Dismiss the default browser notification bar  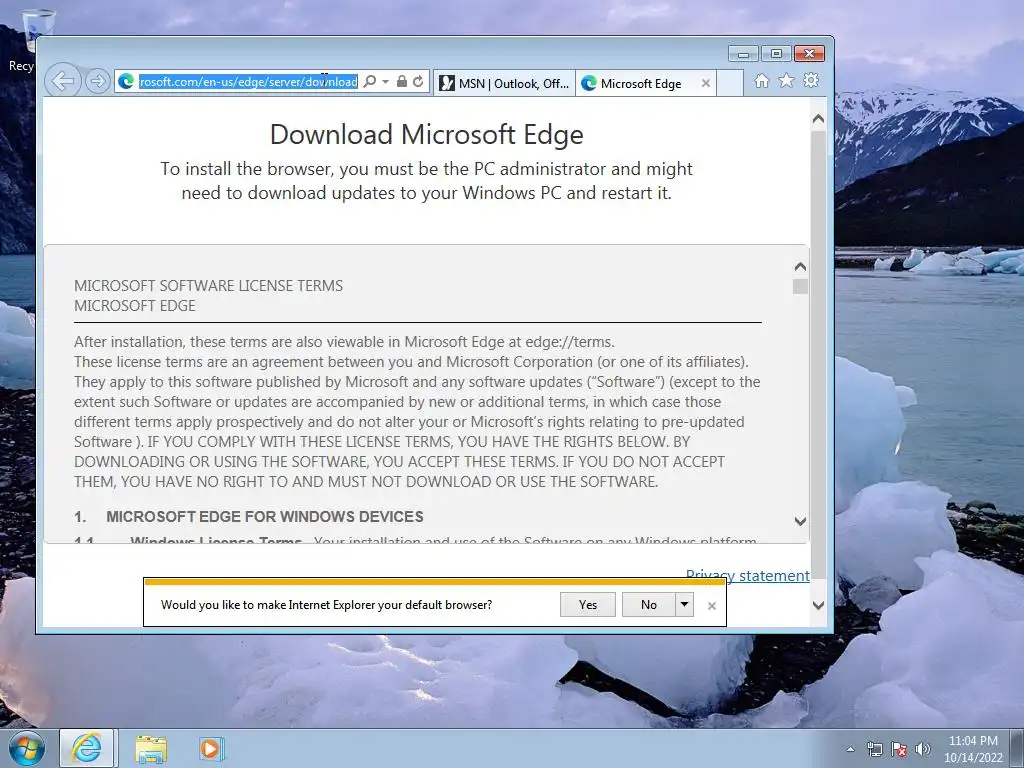712,606
